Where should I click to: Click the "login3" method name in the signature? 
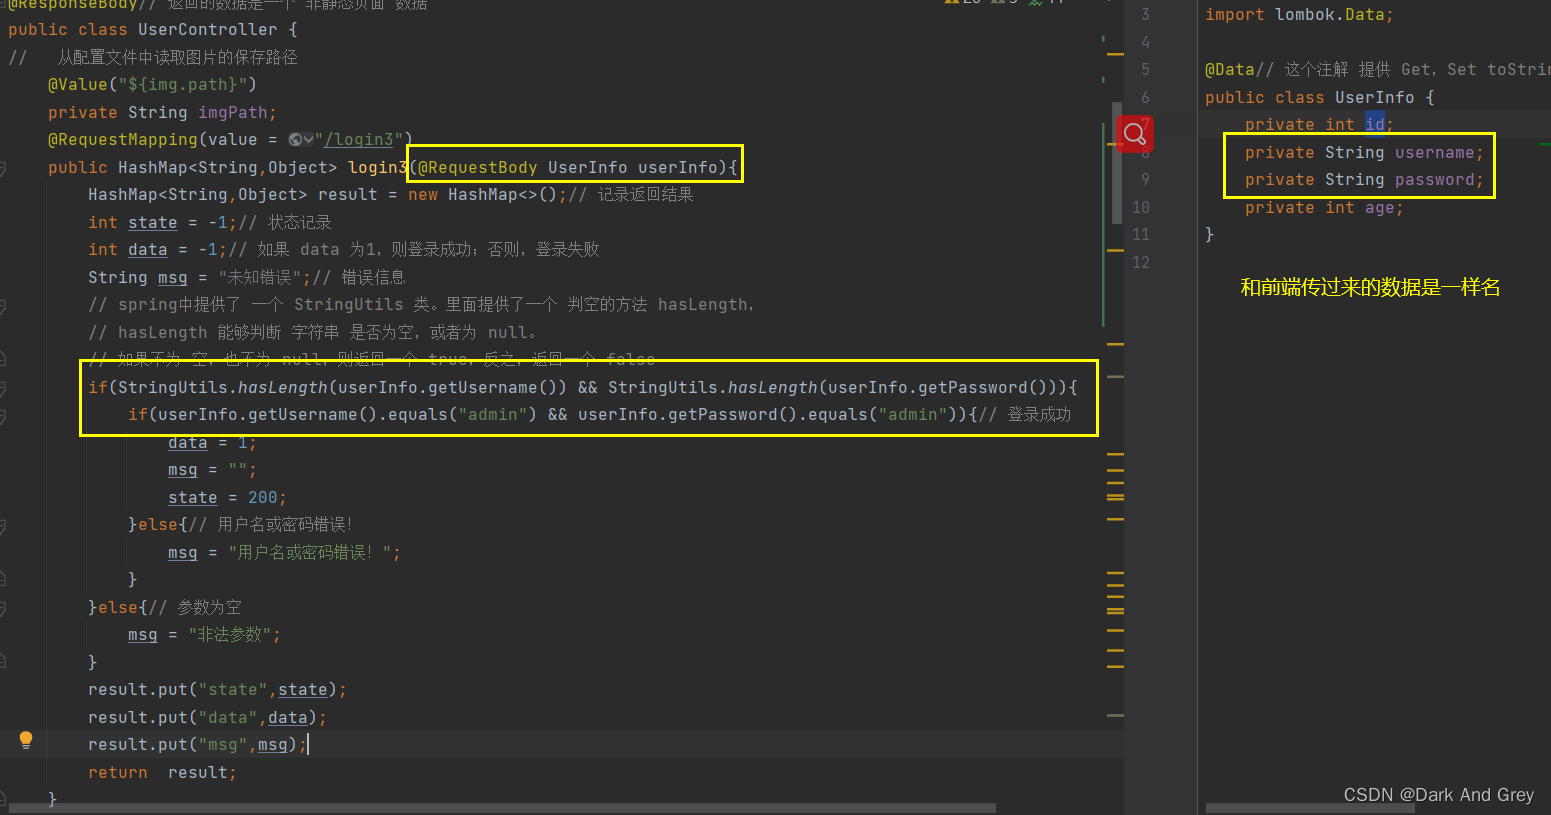click(378, 168)
